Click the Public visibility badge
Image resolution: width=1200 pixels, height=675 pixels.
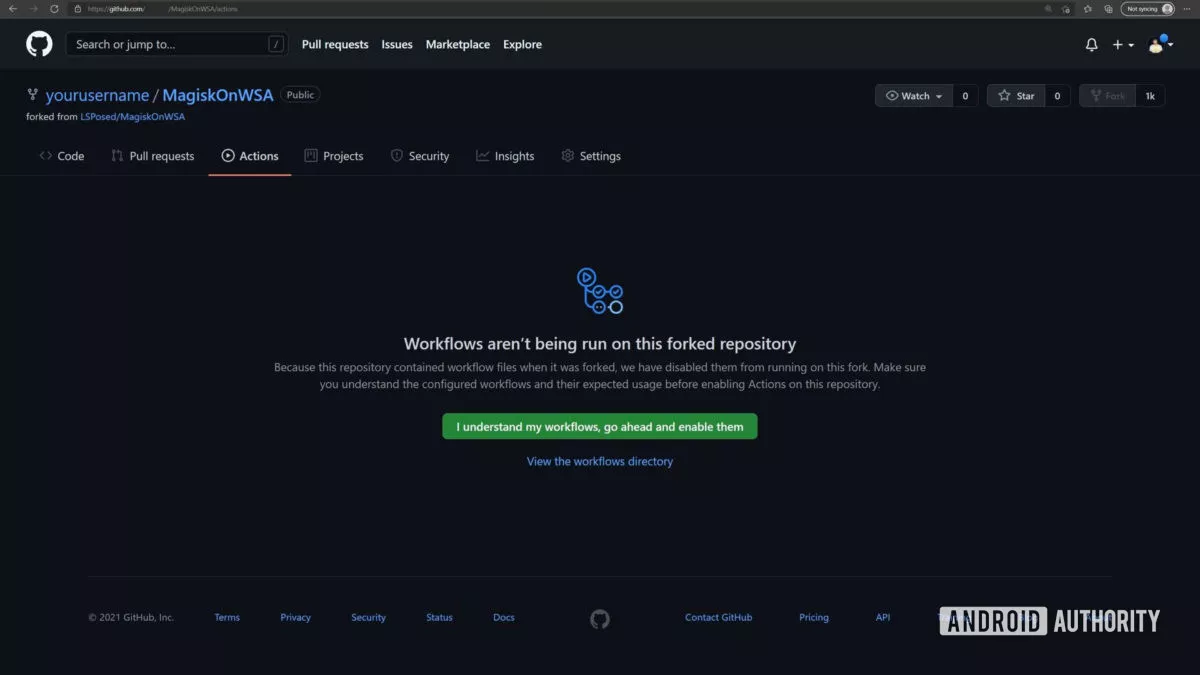click(300, 95)
